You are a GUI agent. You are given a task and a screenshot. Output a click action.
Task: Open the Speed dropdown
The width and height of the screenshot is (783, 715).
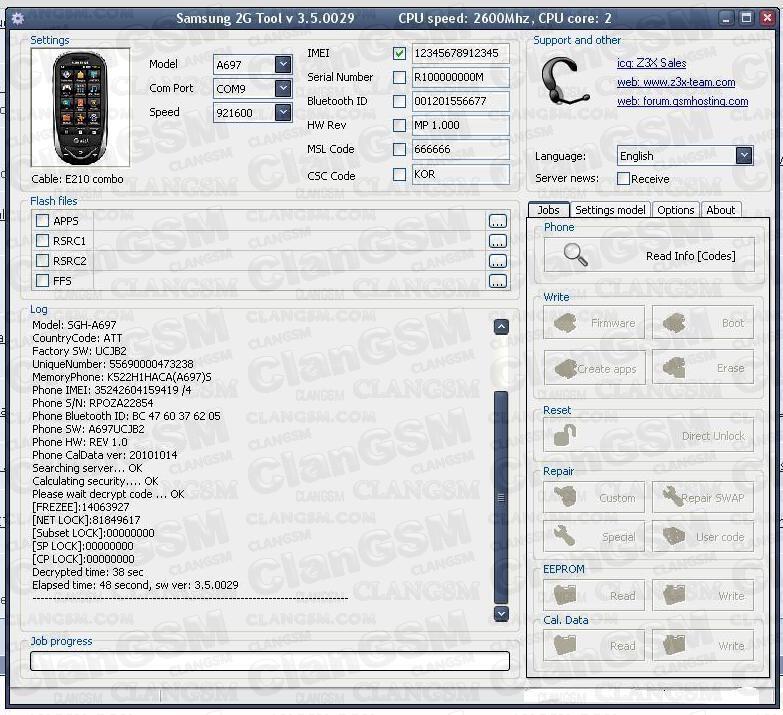(x=283, y=112)
